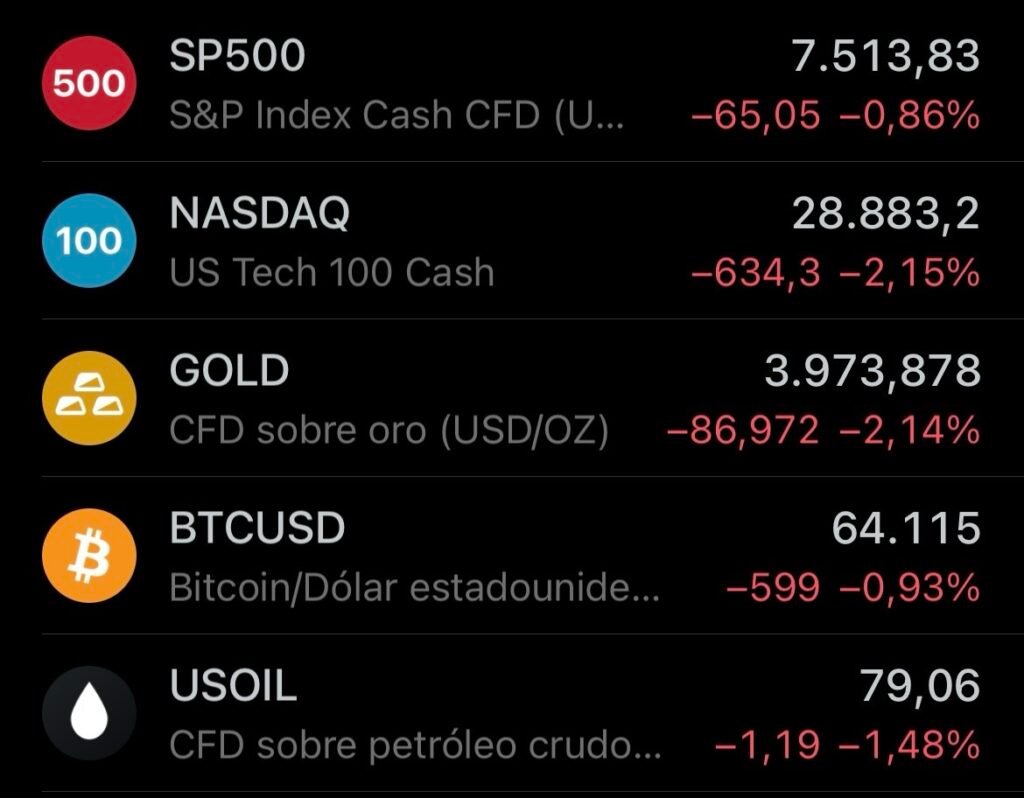Tap NASDAQ change −2,15% value
The width and height of the screenshot is (1024, 798).
910,273
